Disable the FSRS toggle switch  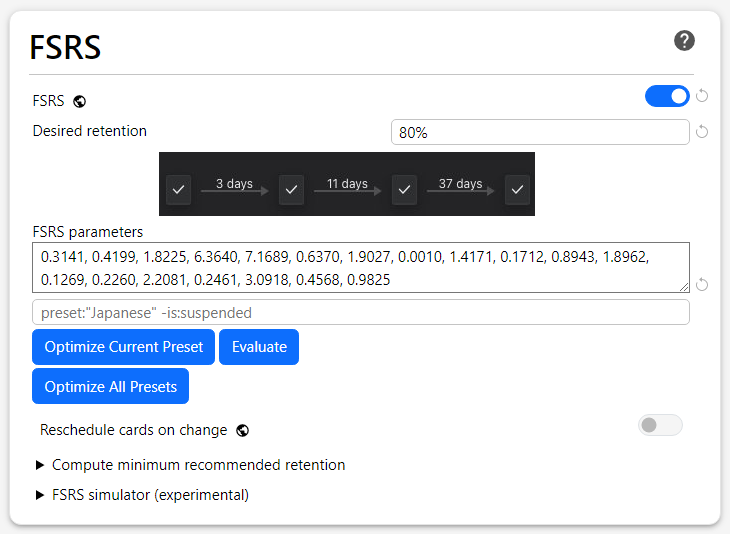click(667, 96)
